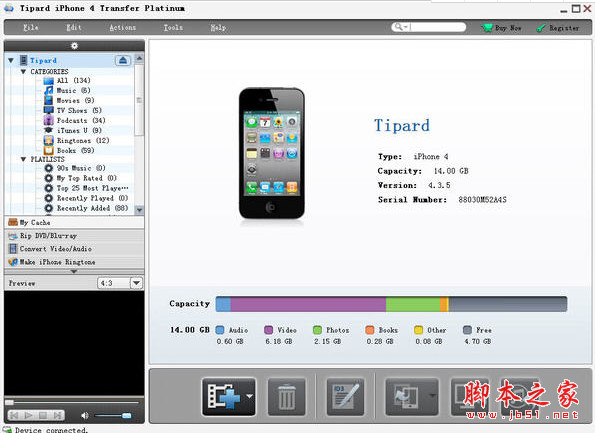Screen dimensions: 595x433
Task: Open the Ringtones (12) category
Action: coord(76,140)
